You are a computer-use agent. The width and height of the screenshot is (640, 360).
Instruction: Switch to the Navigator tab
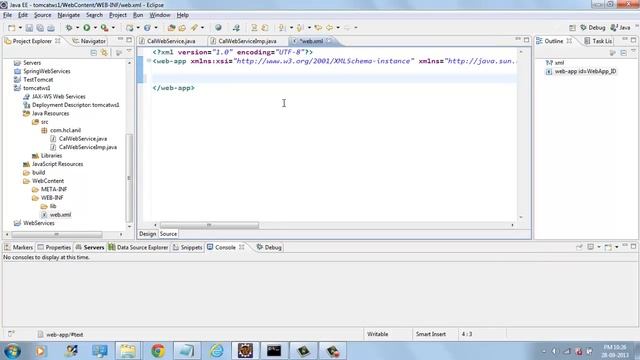pyautogui.click(x=89, y=41)
